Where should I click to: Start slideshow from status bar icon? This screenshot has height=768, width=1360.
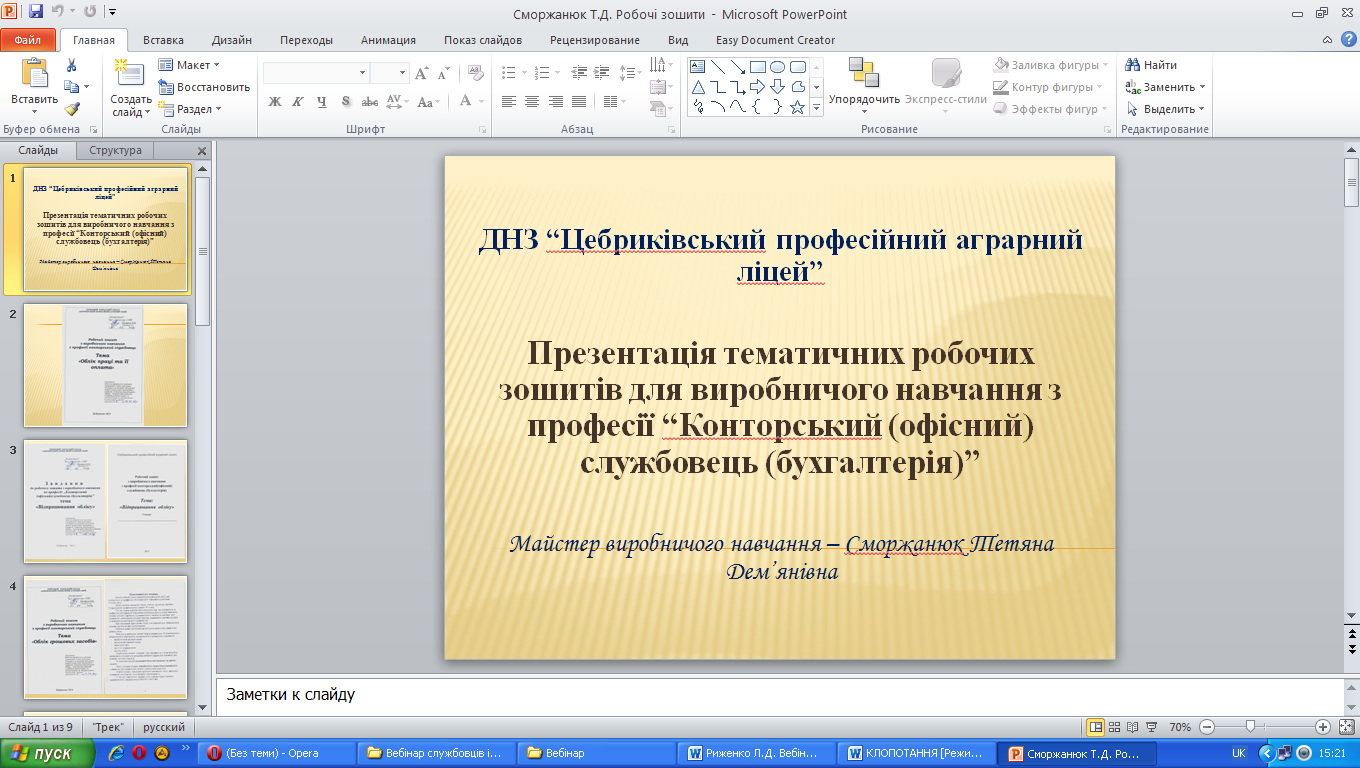[1152, 727]
